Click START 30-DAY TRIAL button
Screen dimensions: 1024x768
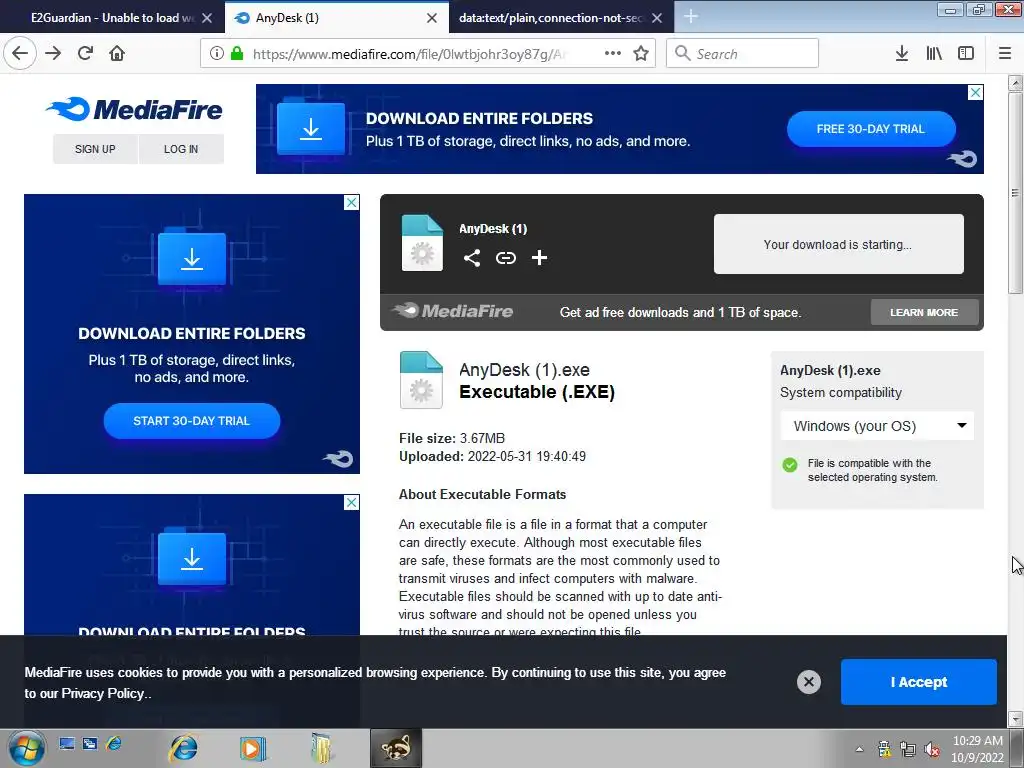pos(192,421)
